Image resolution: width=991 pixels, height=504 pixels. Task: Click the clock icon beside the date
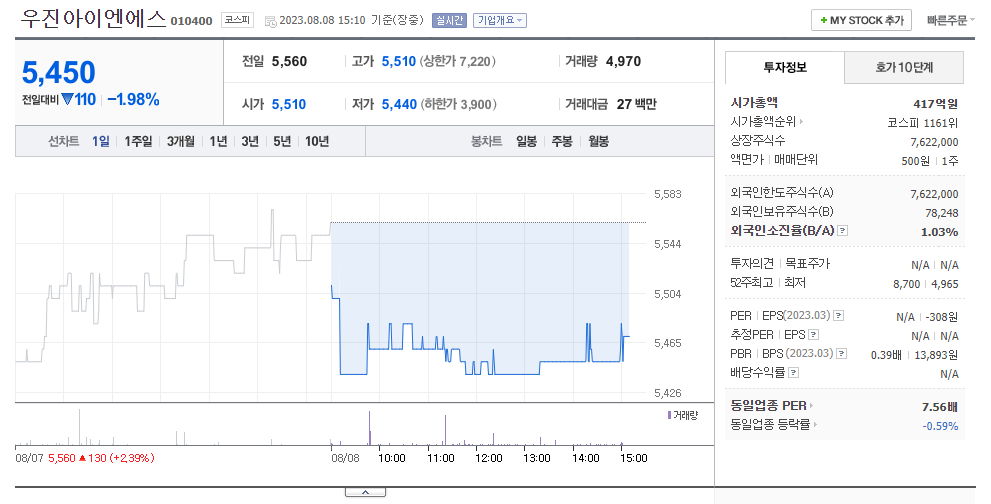271,21
